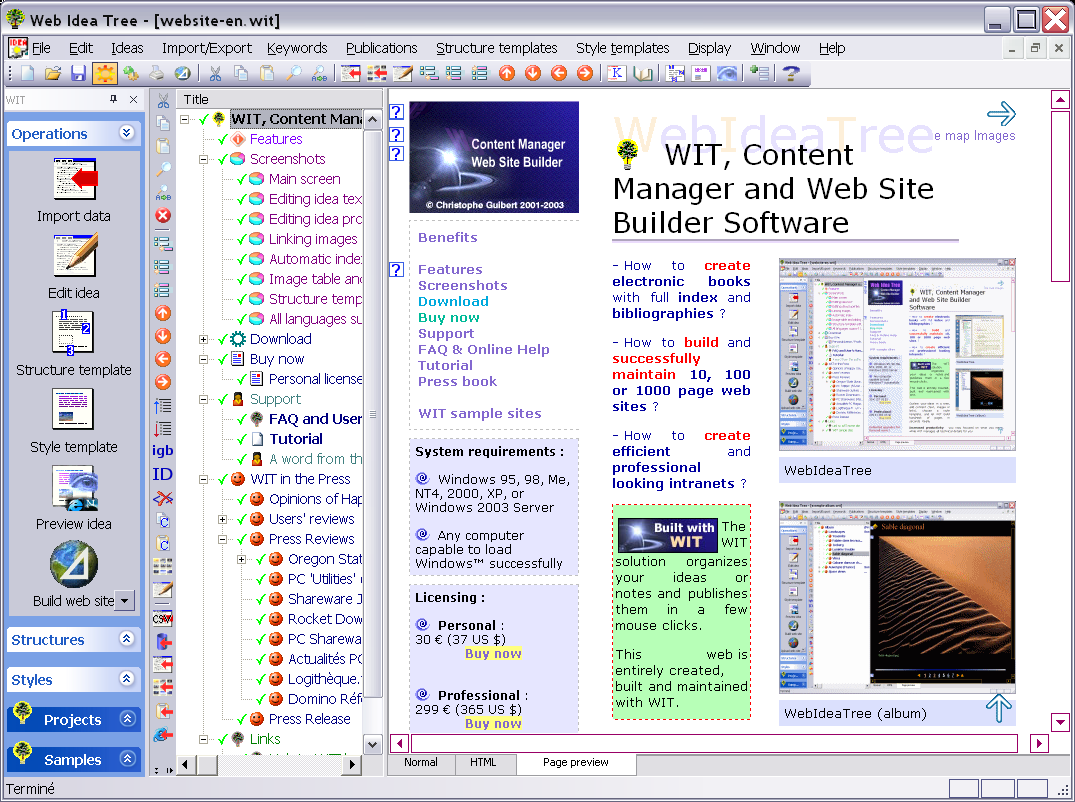The image size is (1075, 802).
Task: Click the orange up arrow in main toolbar
Action: [507, 73]
